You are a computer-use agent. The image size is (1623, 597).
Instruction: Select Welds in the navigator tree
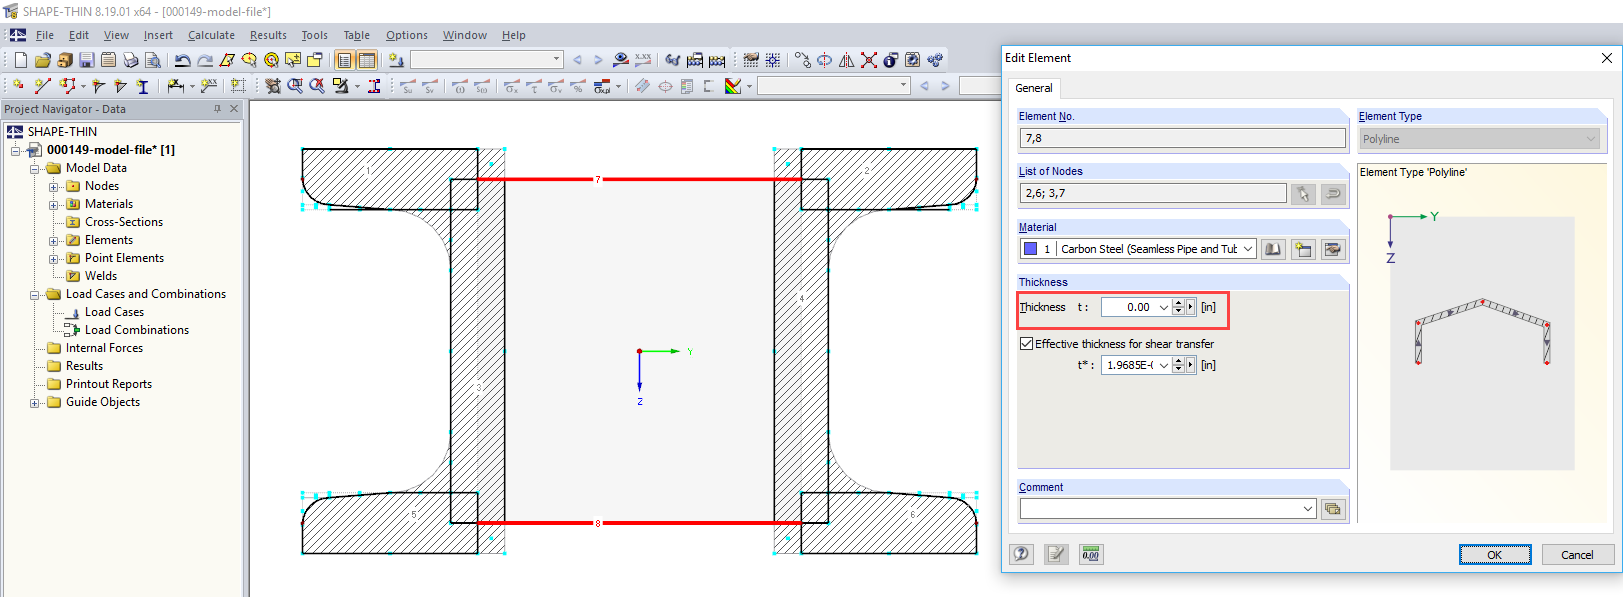(x=101, y=276)
